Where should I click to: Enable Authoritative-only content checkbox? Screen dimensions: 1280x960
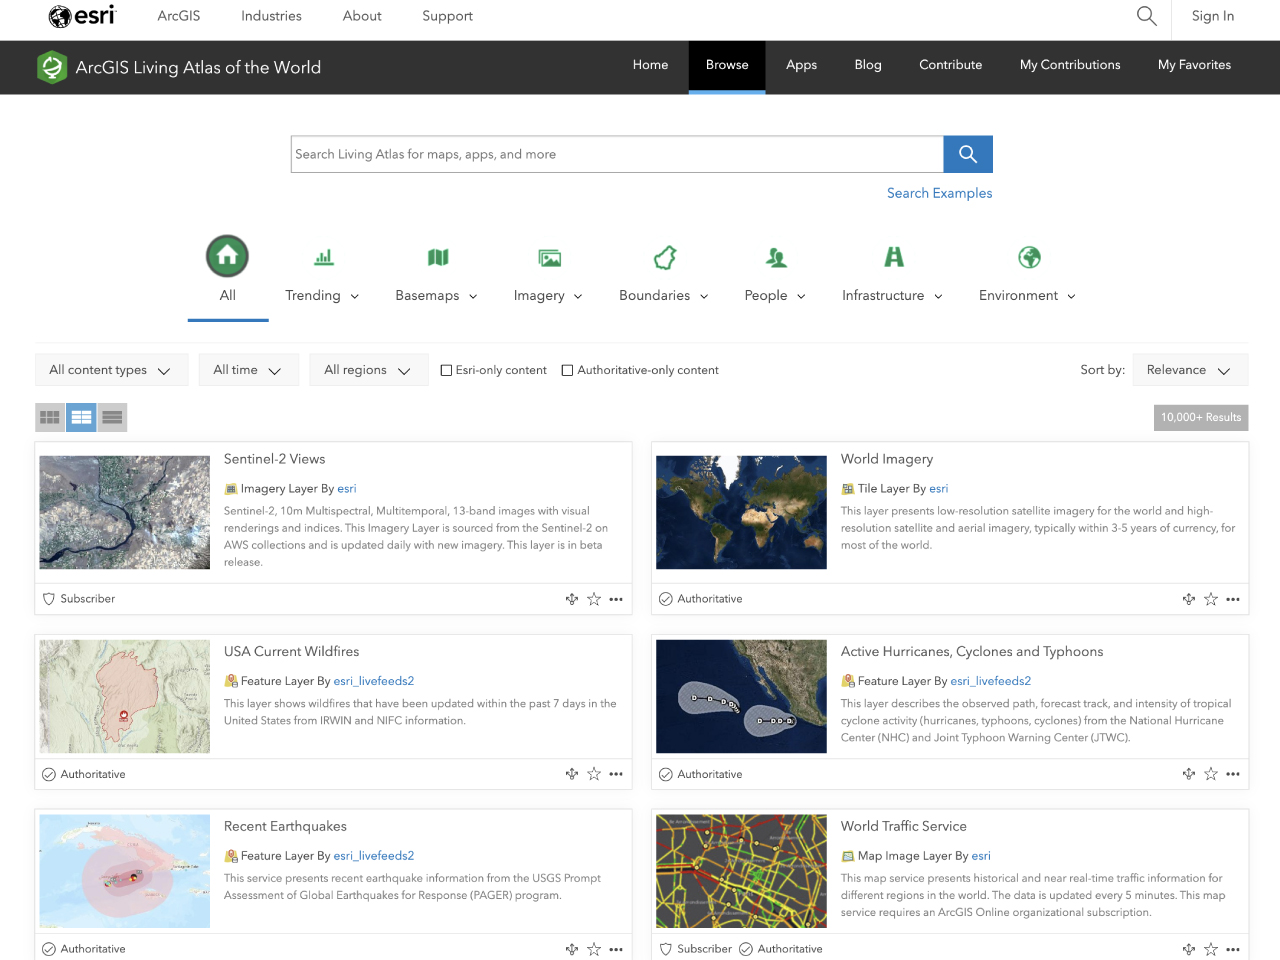pyautogui.click(x=567, y=370)
